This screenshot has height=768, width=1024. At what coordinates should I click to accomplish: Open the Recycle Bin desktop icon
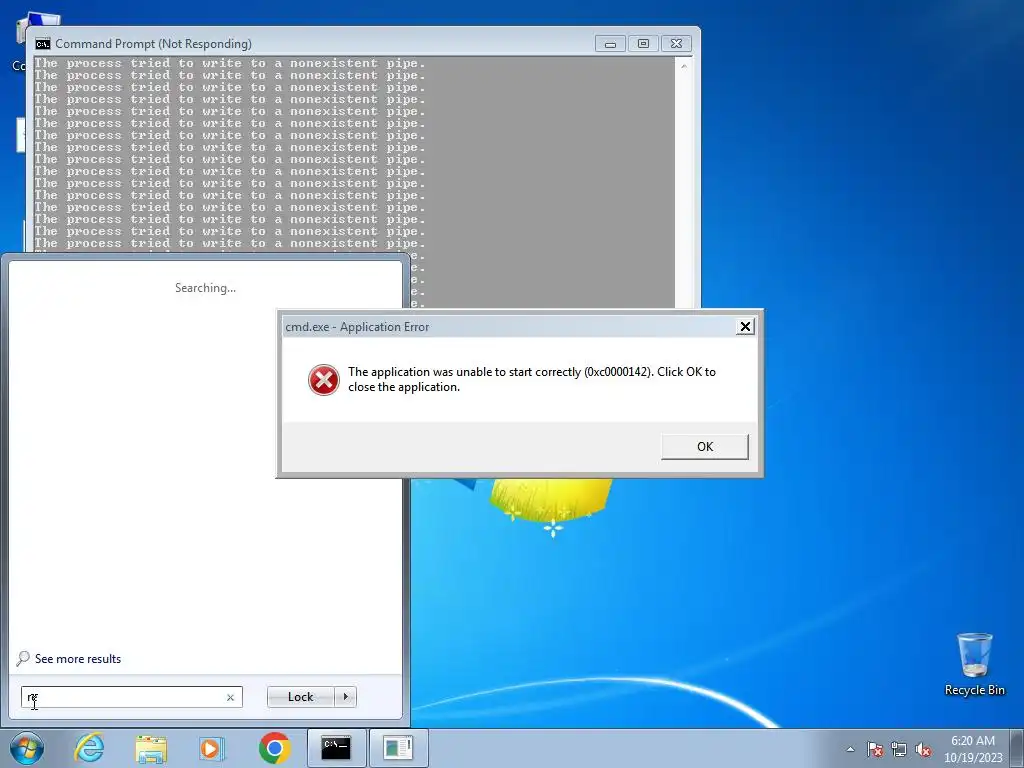coord(974,665)
